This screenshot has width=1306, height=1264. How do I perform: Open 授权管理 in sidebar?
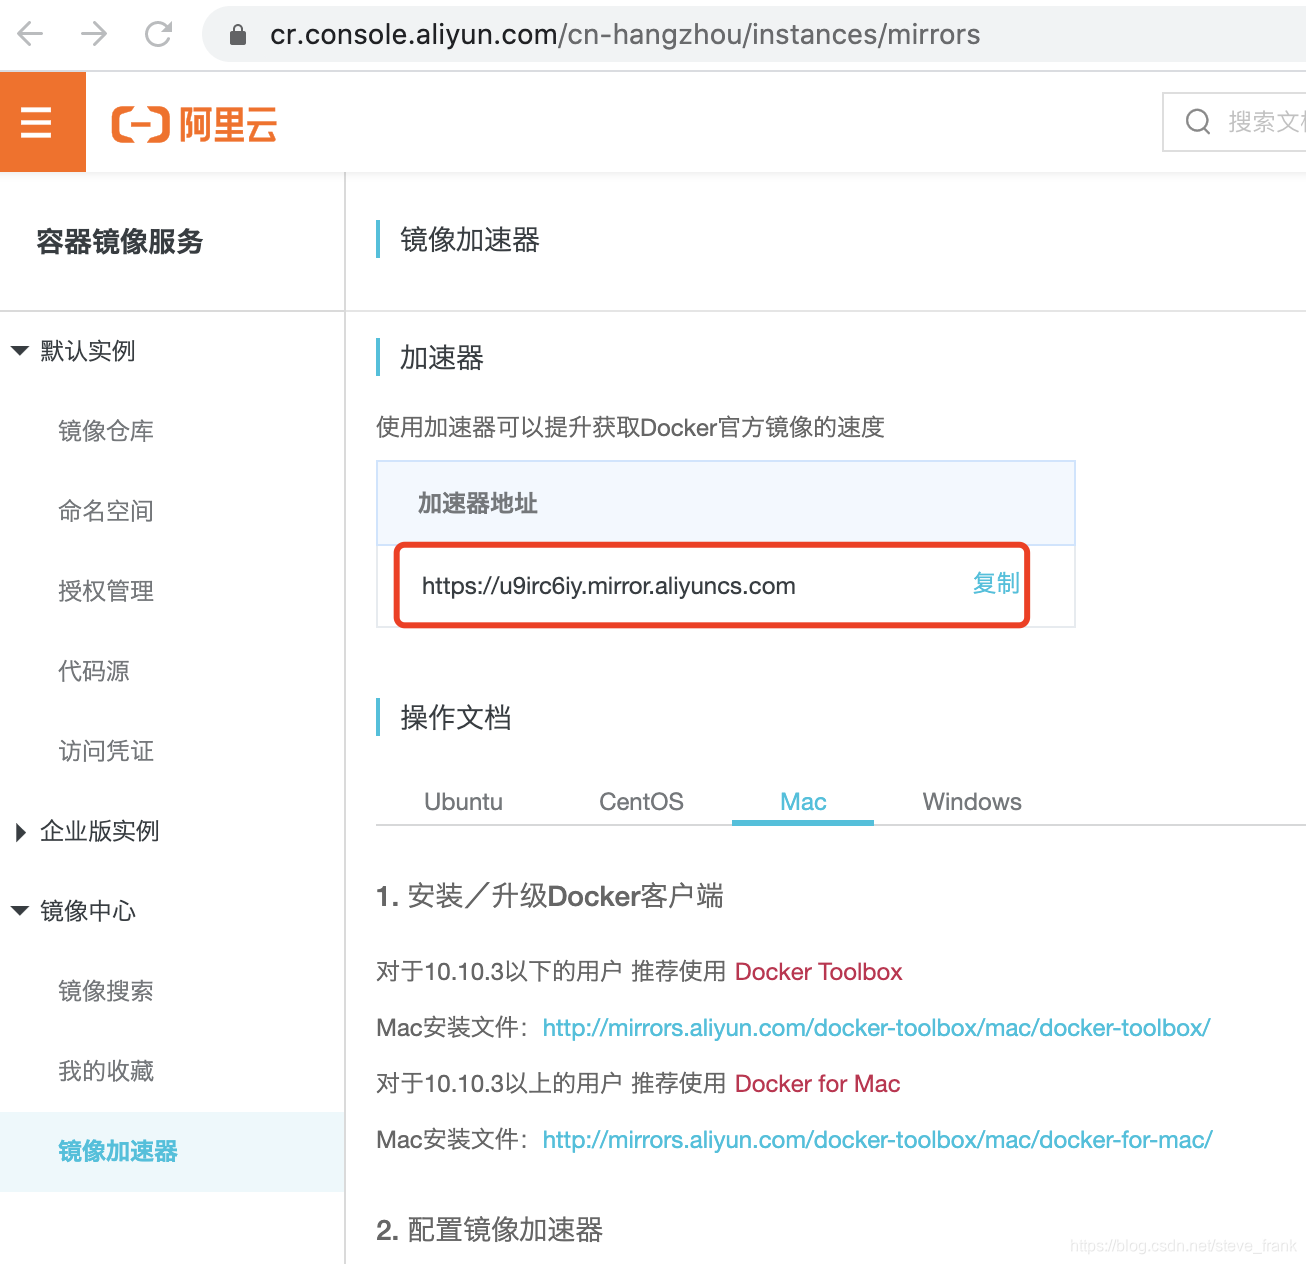(106, 591)
